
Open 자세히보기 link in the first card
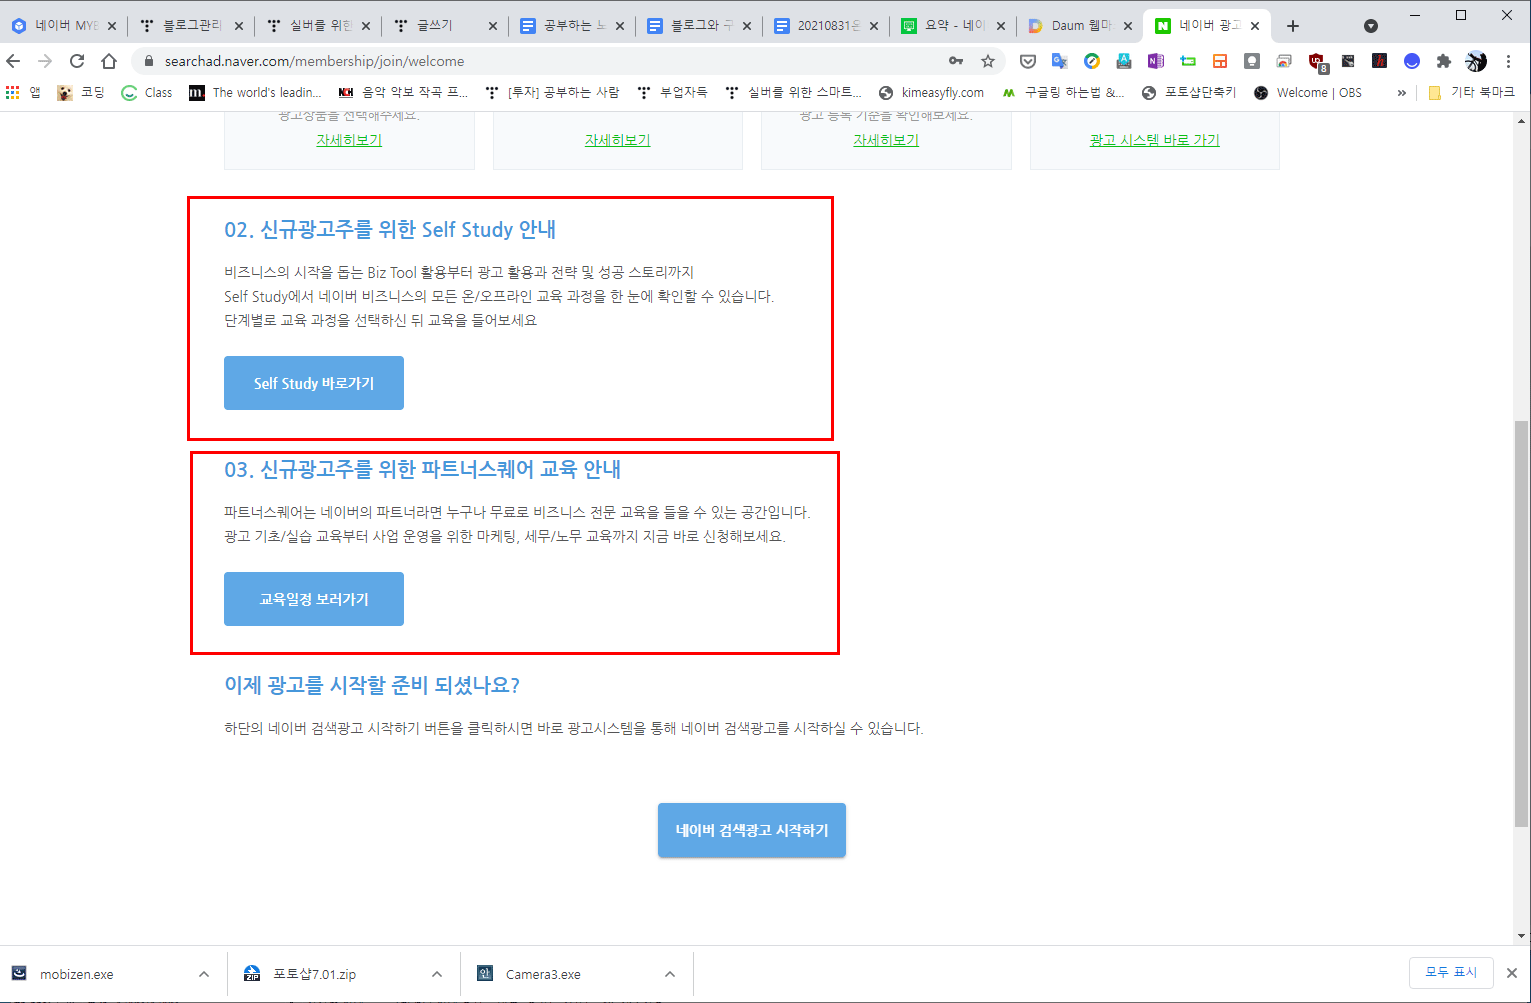pos(349,140)
